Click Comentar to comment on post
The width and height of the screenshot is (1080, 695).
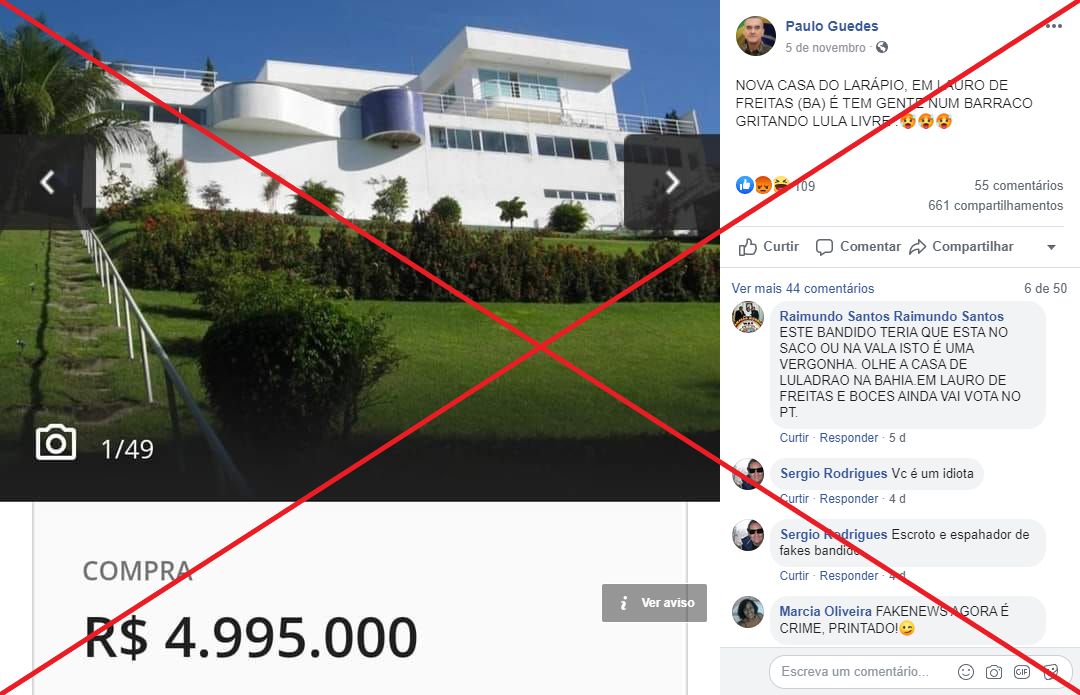[x=858, y=247]
